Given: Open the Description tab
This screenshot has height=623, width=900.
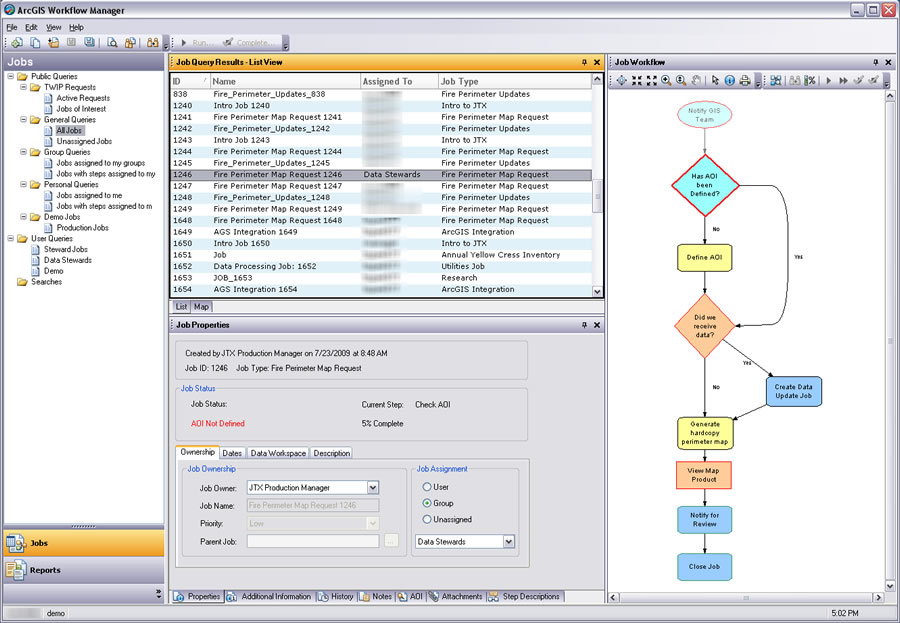Looking at the screenshot, I should pos(331,453).
